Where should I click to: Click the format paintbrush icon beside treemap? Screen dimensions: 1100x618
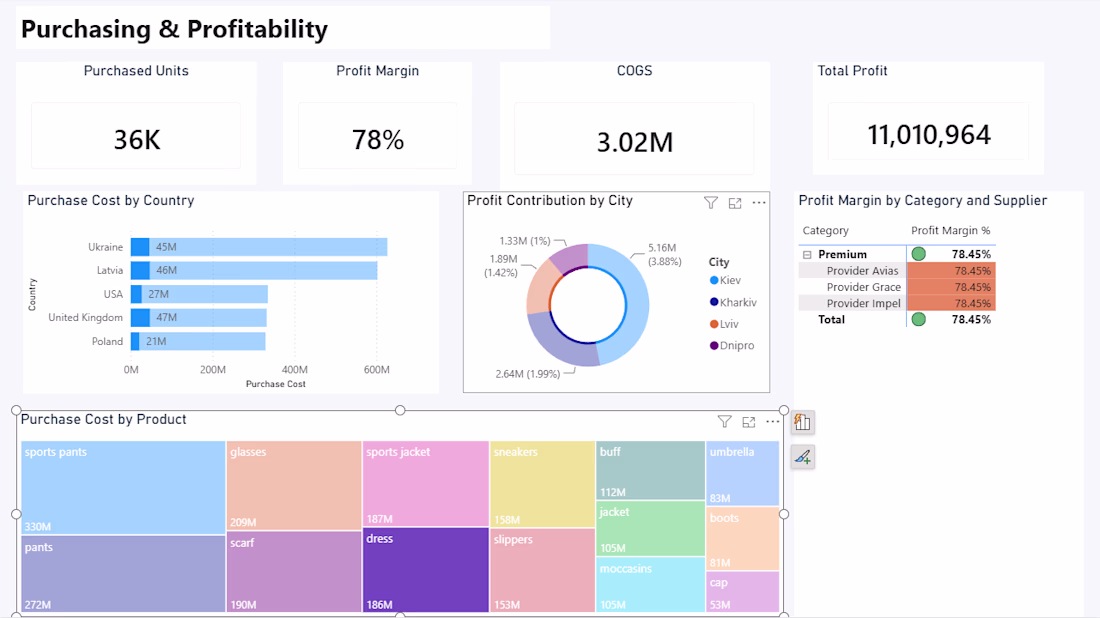(x=803, y=457)
